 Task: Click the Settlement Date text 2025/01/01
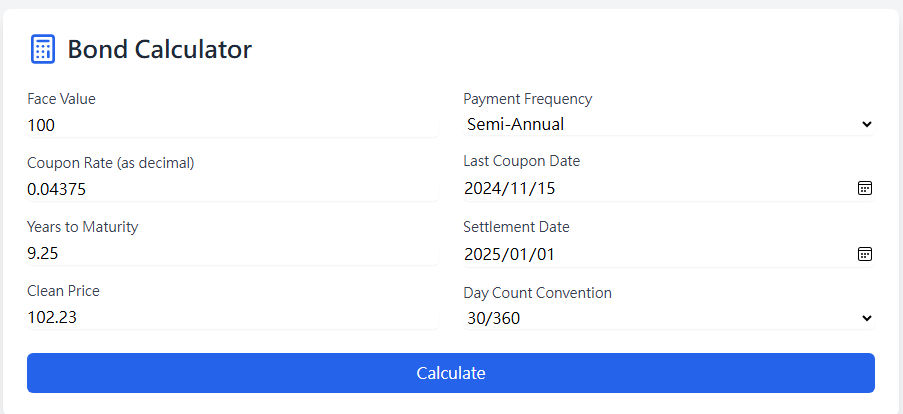click(509, 254)
